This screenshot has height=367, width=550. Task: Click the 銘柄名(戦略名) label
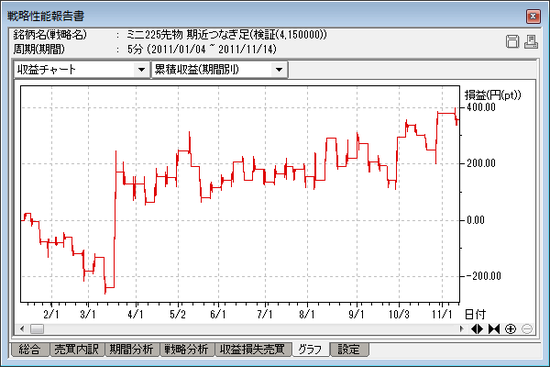[x=50, y=34]
